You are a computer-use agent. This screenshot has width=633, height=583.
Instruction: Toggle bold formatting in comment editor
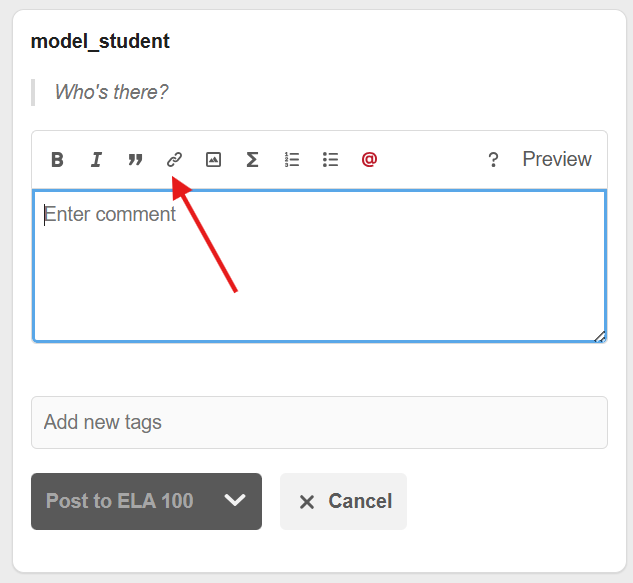pyautogui.click(x=58, y=159)
